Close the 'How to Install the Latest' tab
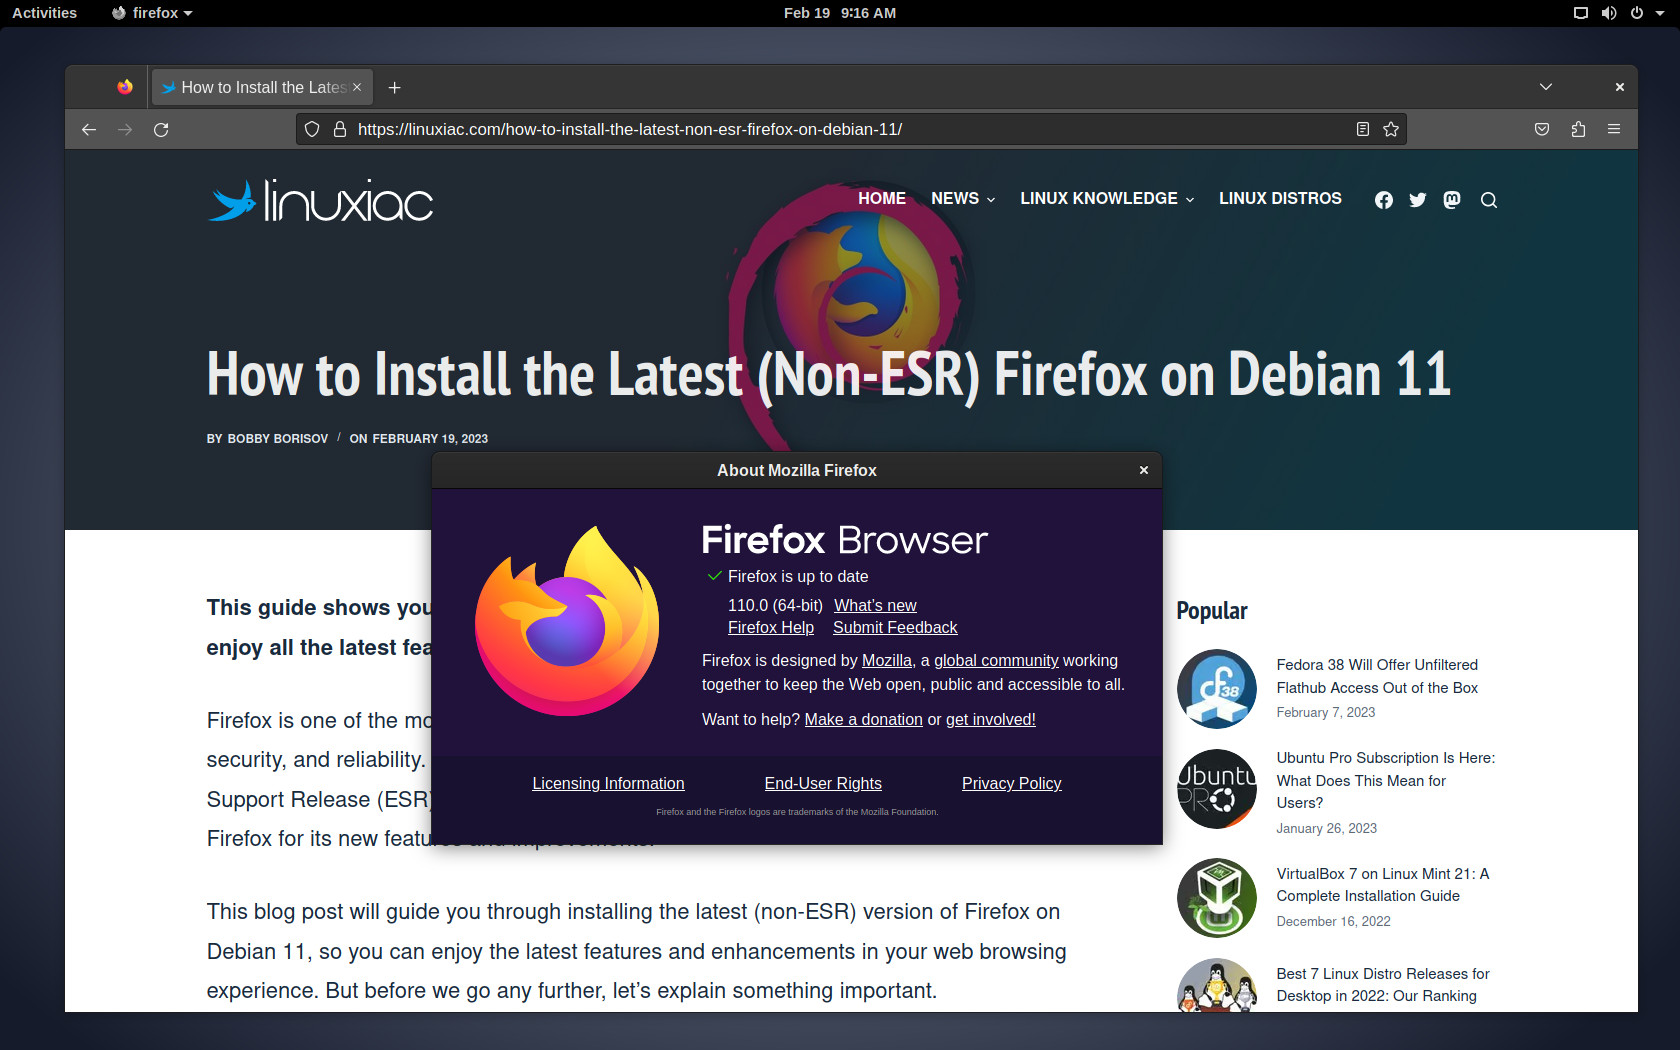The image size is (1680, 1050). (357, 88)
